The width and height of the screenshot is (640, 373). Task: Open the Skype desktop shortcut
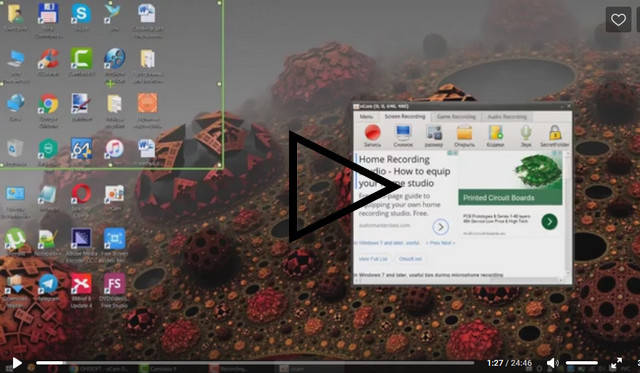[81, 13]
